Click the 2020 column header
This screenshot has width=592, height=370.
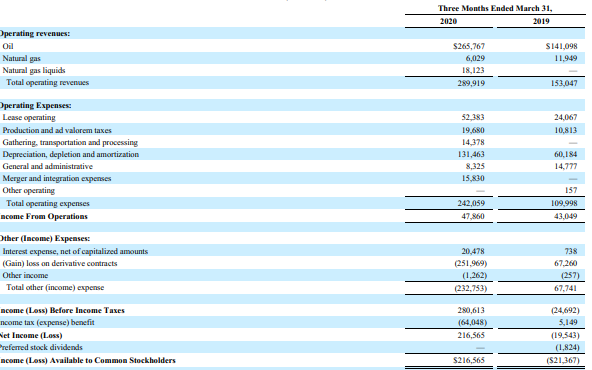click(448, 22)
